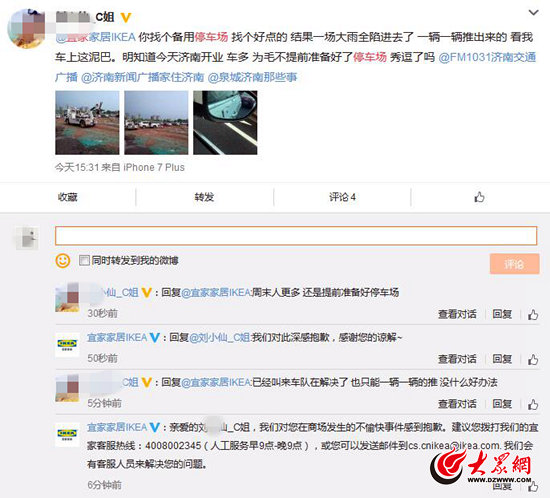This screenshot has width=550, height=498.
Task: Like the 30秒前 comment
Action: (533, 315)
